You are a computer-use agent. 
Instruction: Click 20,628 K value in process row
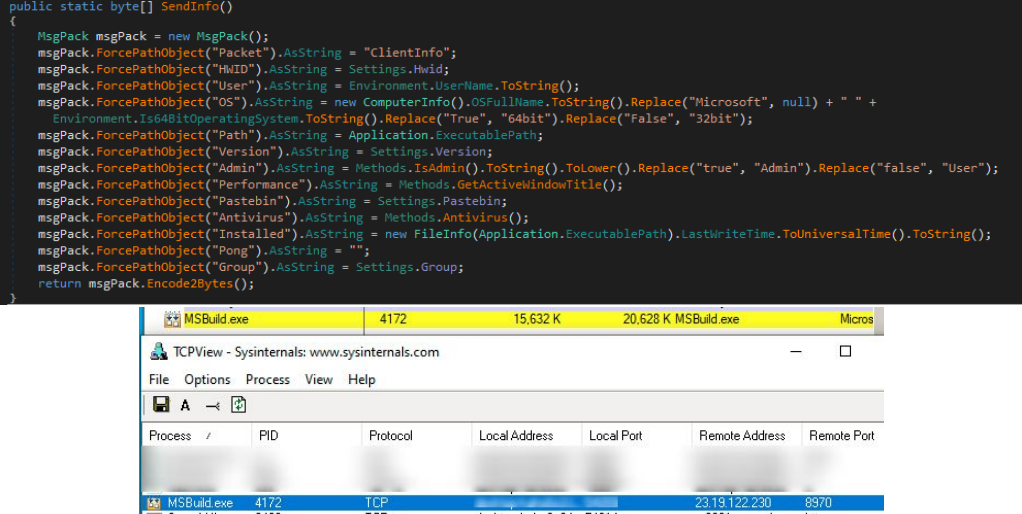pyautogui.click(x=647, y=319)
